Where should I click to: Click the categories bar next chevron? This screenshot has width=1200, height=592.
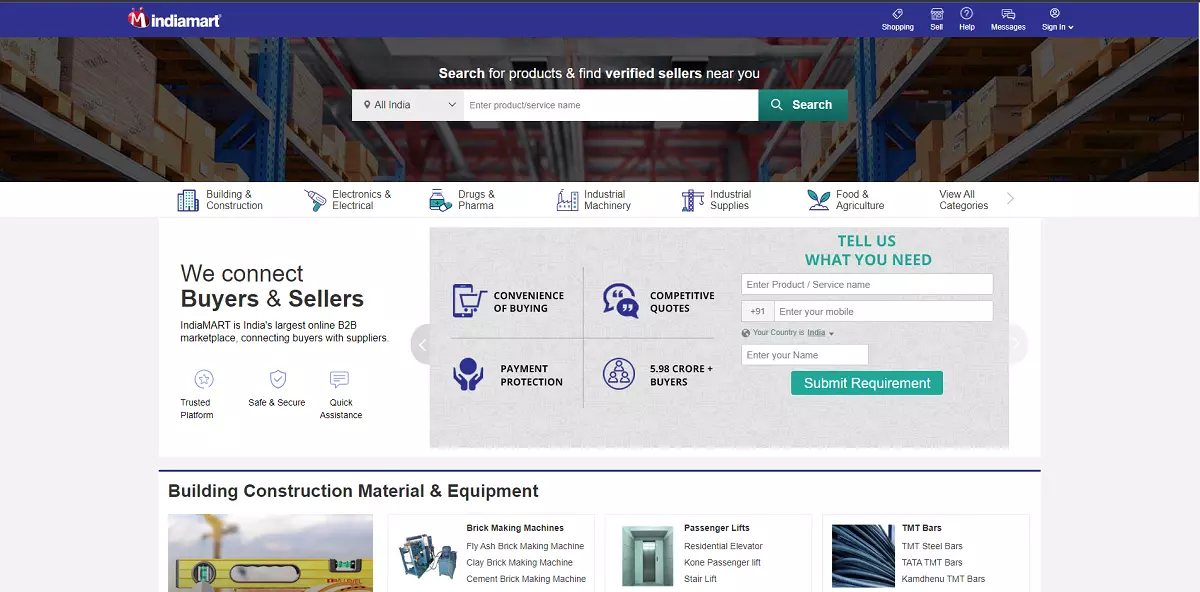(x=1010, y=199)
